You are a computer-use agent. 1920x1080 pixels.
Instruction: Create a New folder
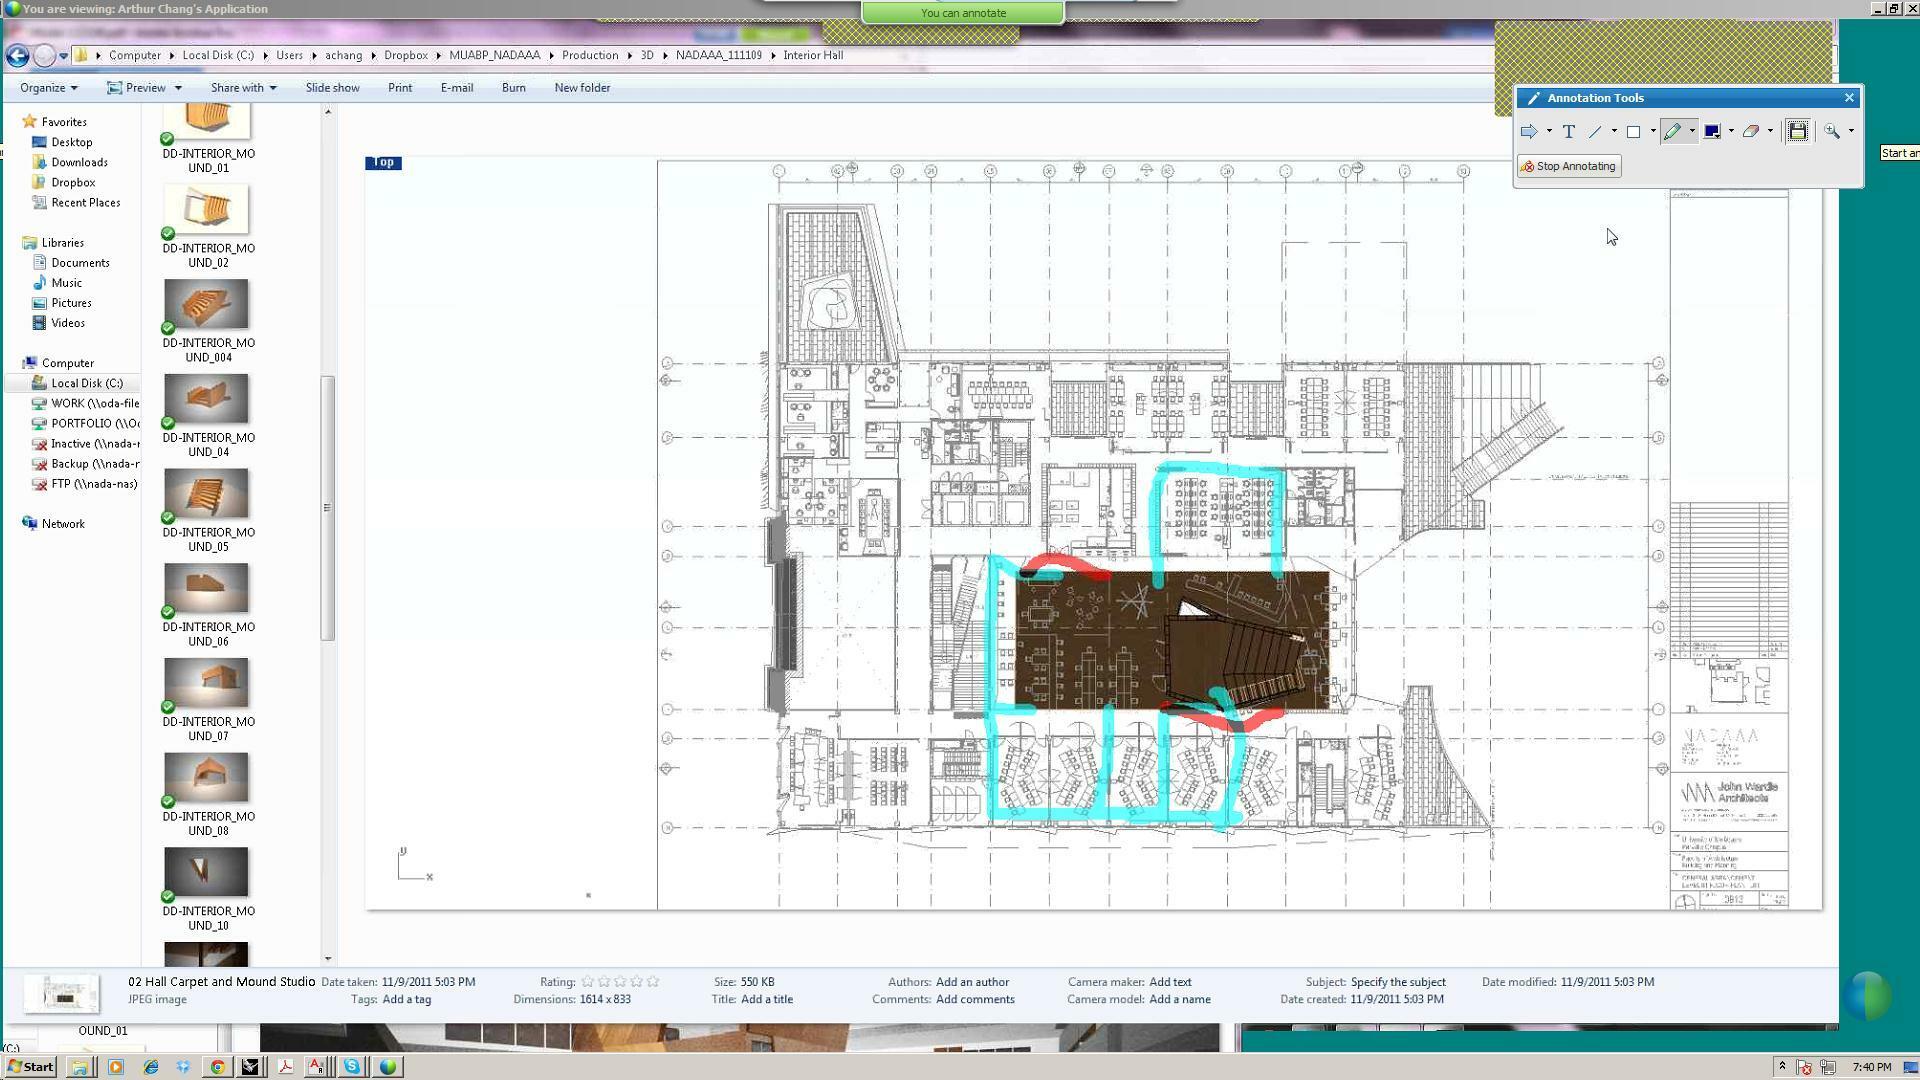[582, 88]
